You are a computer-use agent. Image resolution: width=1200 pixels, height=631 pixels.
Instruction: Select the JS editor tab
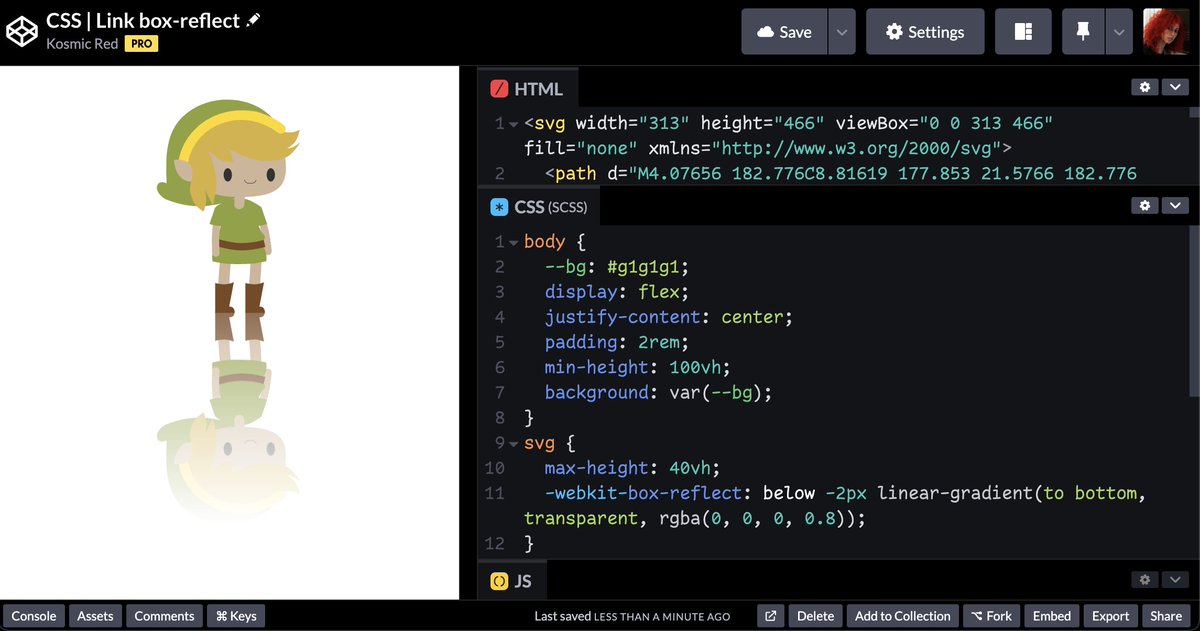pos(512,581)
